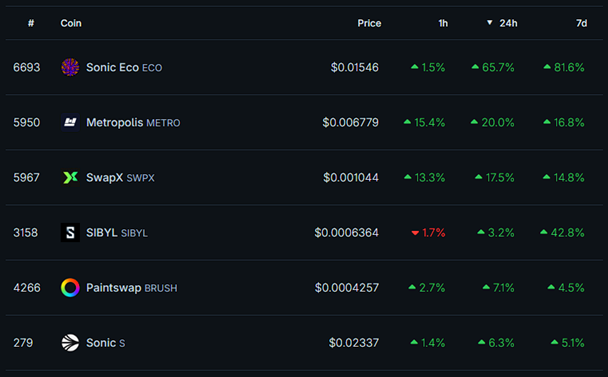Click the price $0.0006364
The width and height of the screenshot is (608, 377).
346,233
